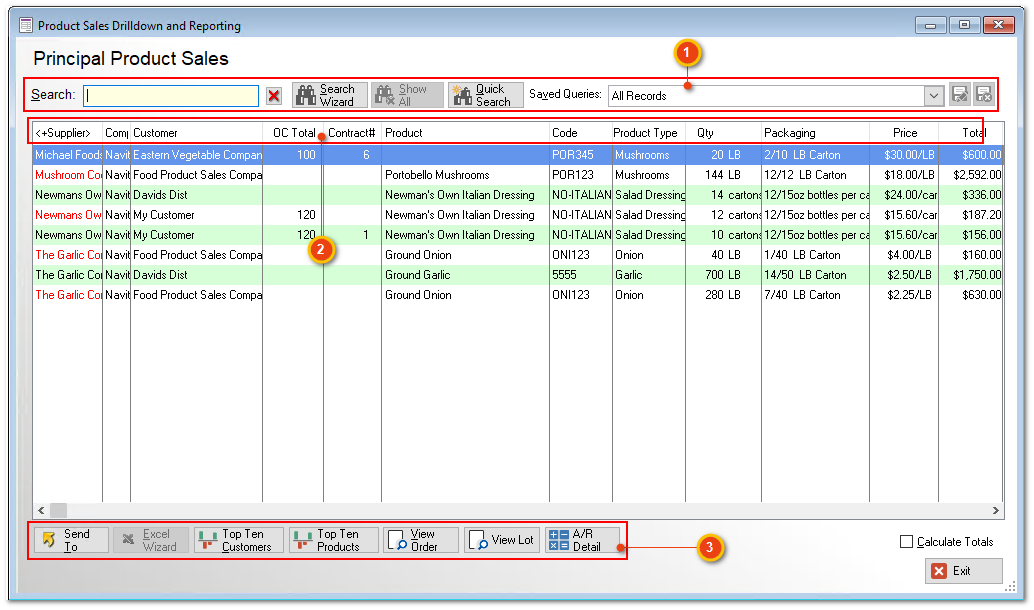Viewport: 1034px width, 610px height.
Task: Select Mushroom Co supplier cell
Action: point(68,175)
